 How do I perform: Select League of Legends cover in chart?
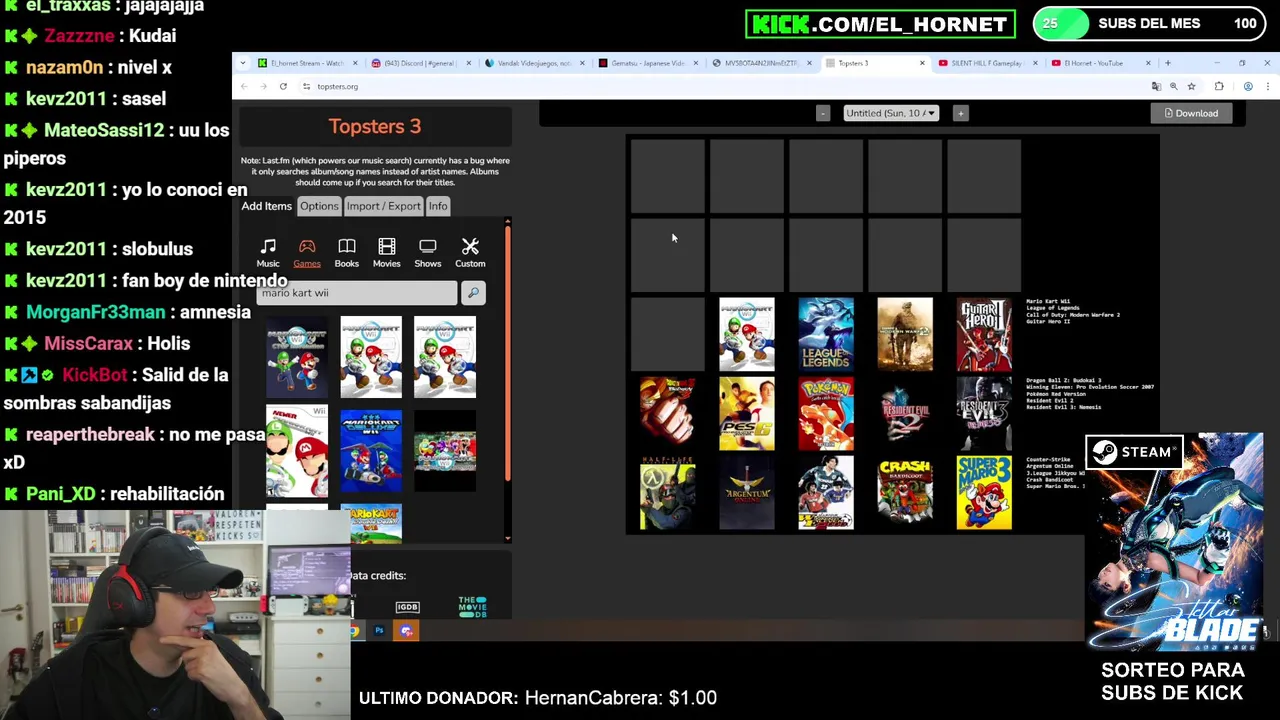[x=826, y=334]
